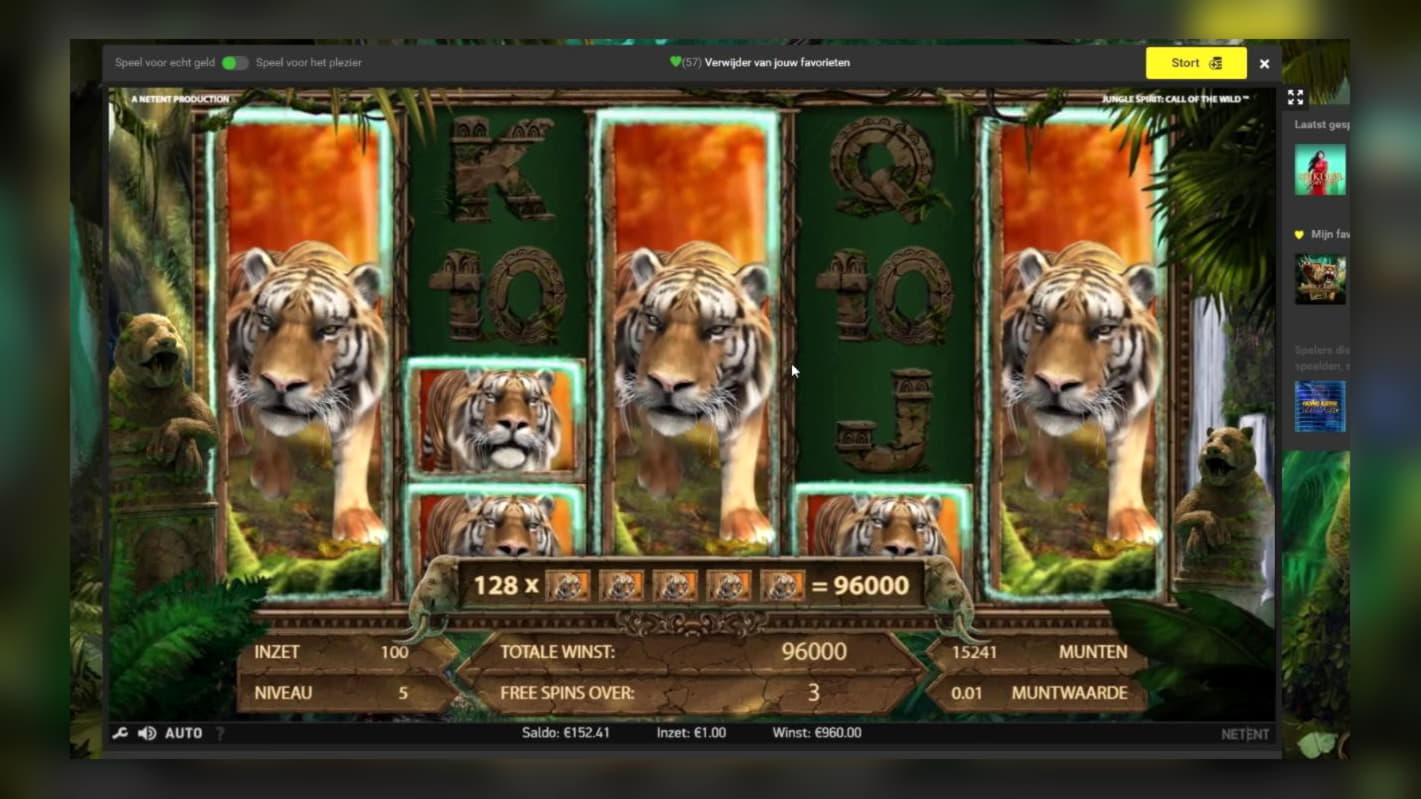
Task: Click the NETENT logo in bottom bar
Action: pos(1245,734)
